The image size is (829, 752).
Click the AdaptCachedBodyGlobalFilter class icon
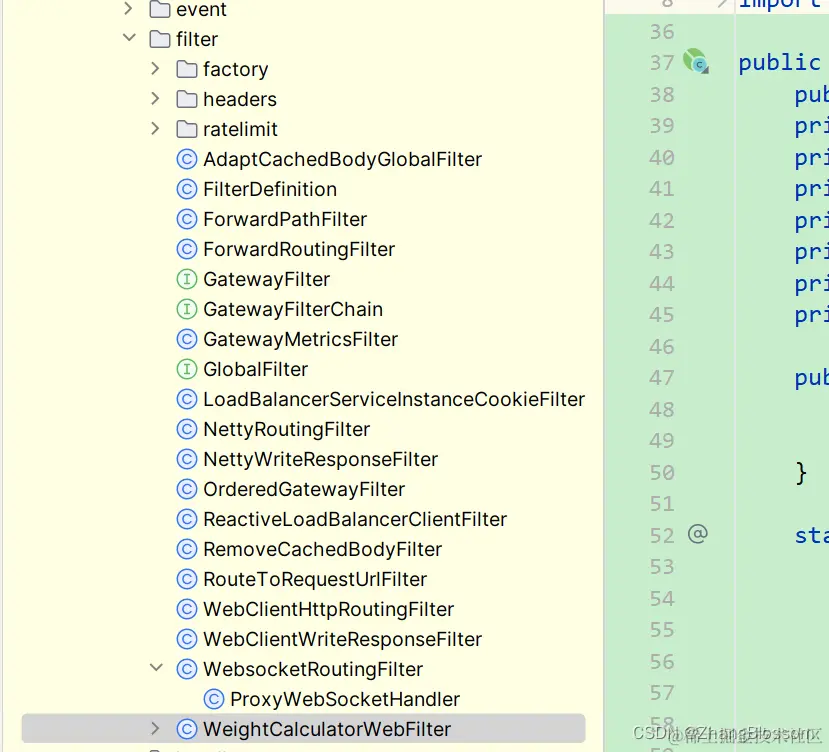pos(187,159)
